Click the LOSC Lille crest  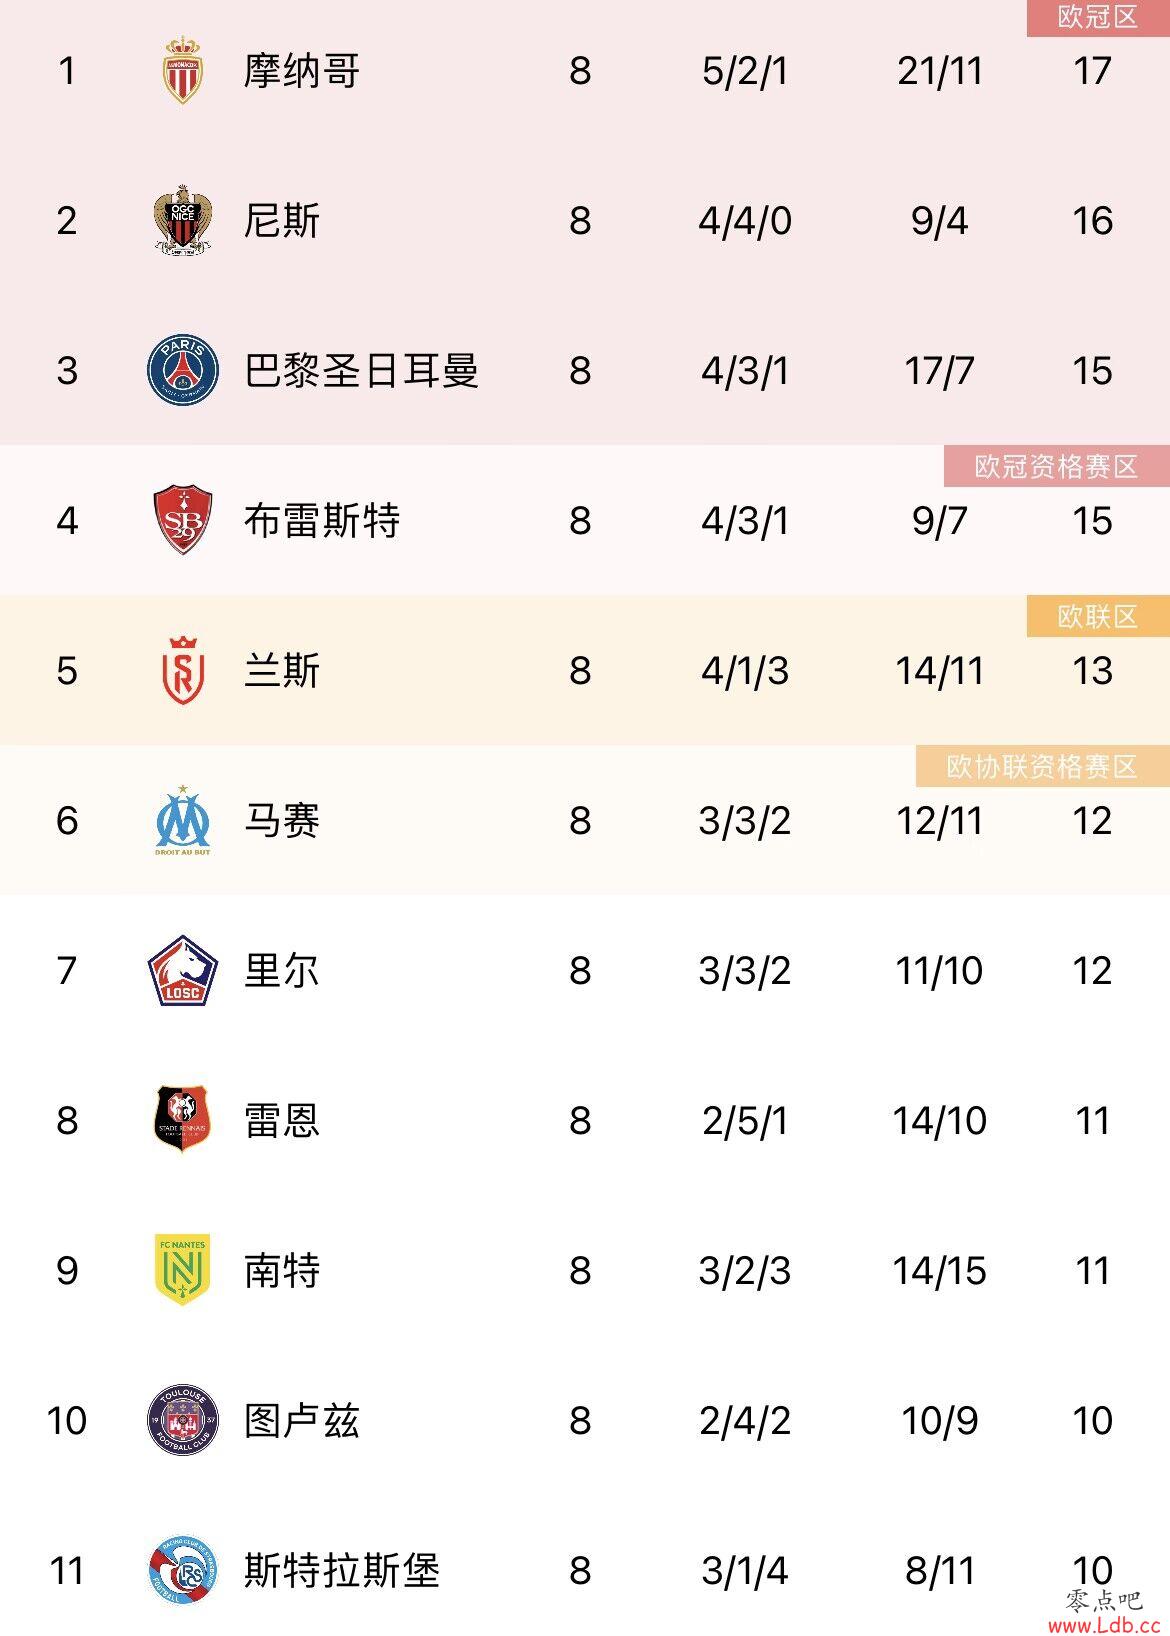tap(183, 970)
